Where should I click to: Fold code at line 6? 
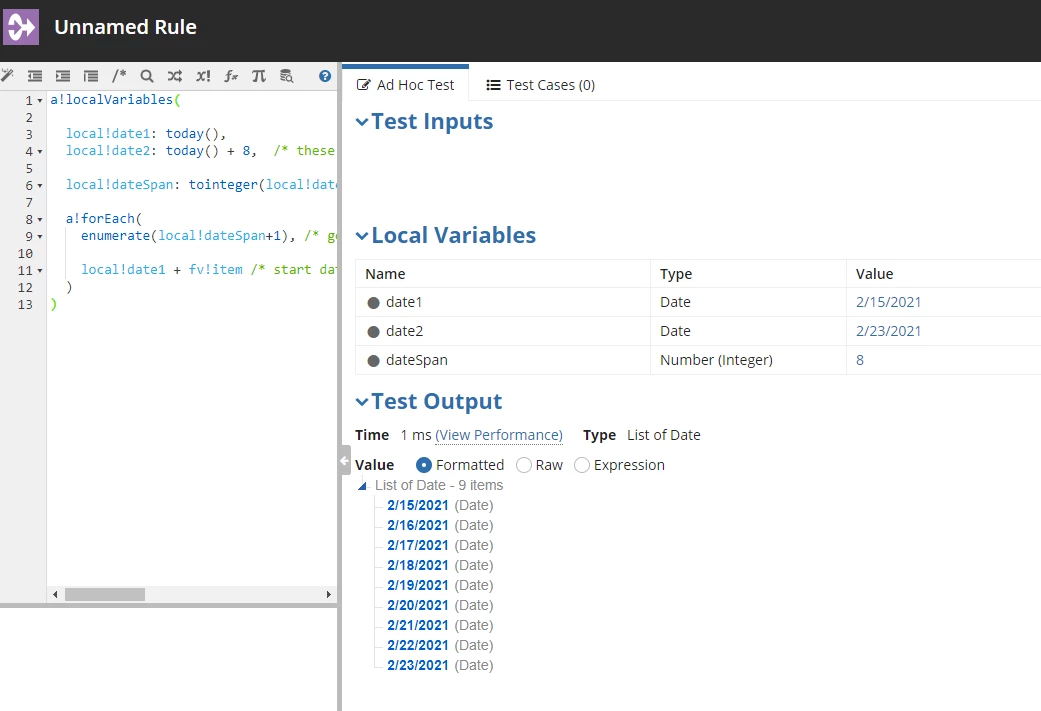pyautogui.click(x=40, y=186)
